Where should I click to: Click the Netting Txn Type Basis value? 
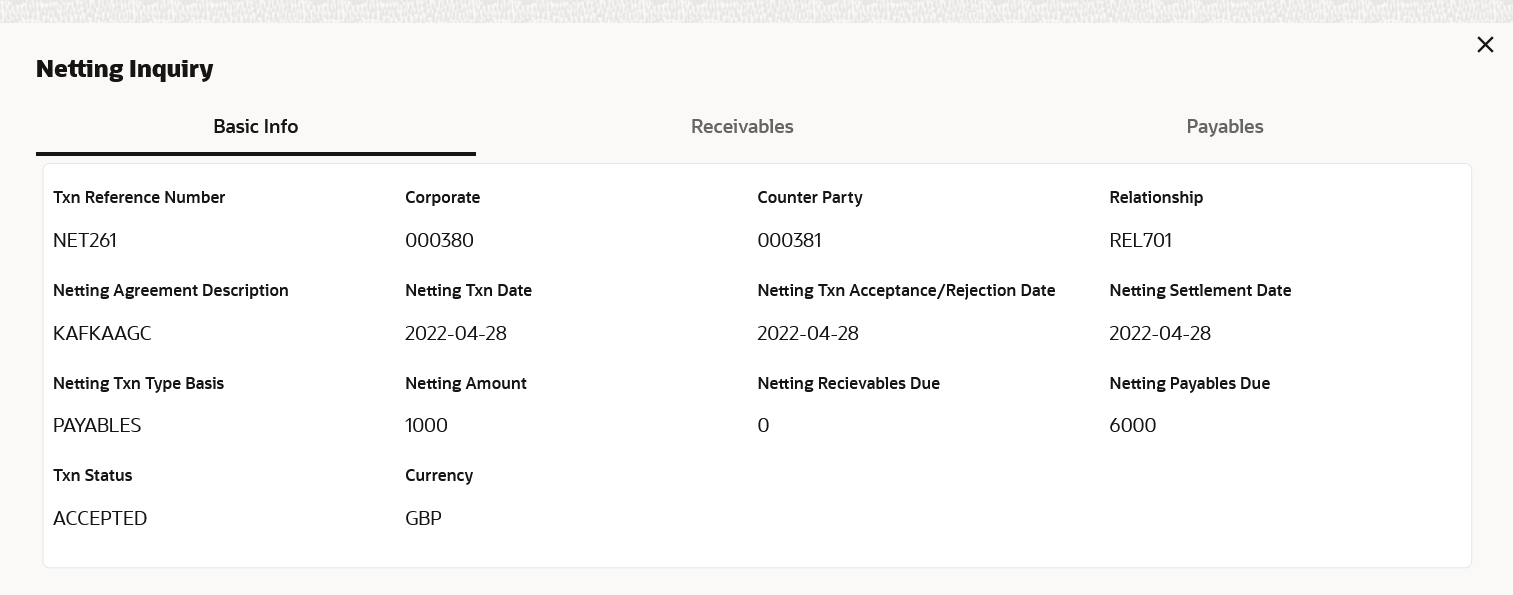click(x=97, y=426)
